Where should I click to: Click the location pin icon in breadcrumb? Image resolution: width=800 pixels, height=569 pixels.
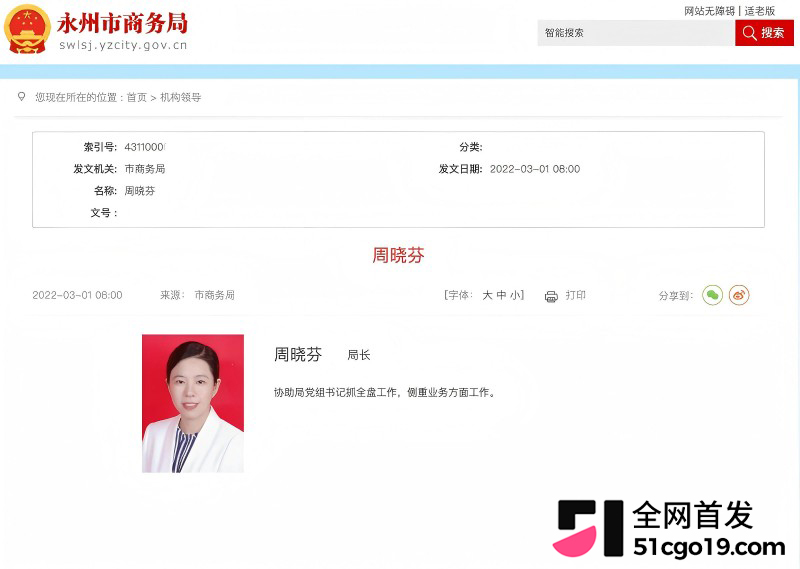coord(21,96)
